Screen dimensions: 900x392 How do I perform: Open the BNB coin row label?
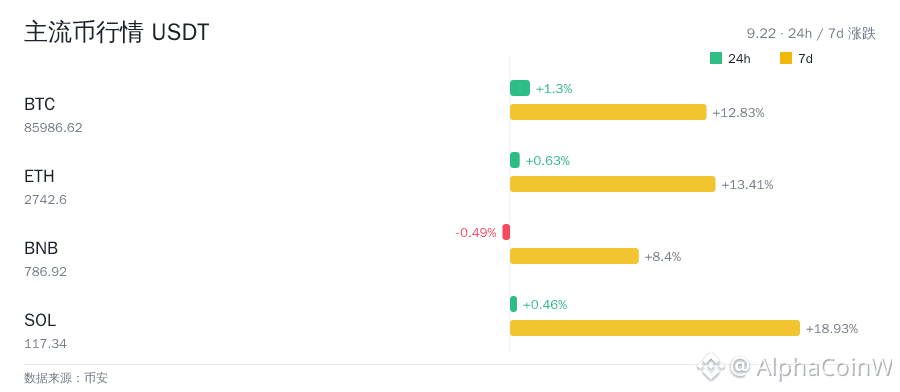pos(41,248)
